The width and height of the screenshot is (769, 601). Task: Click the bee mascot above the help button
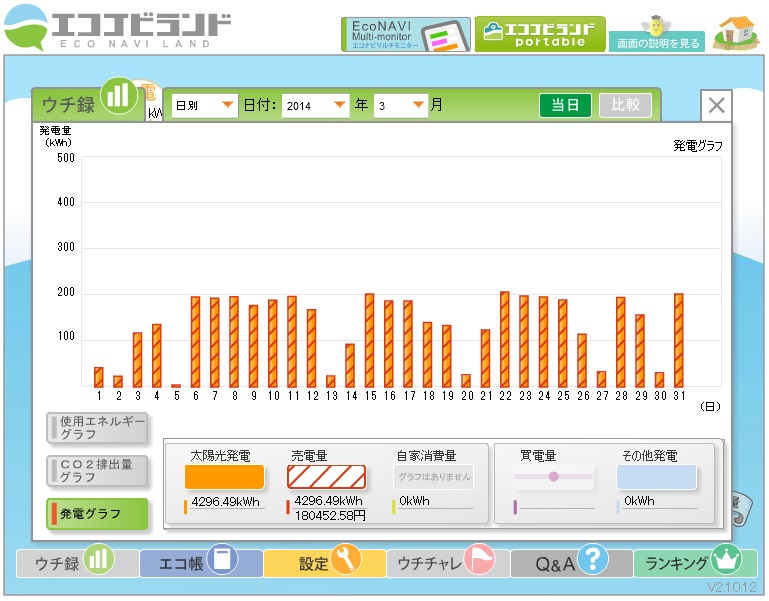coord(656,25)
